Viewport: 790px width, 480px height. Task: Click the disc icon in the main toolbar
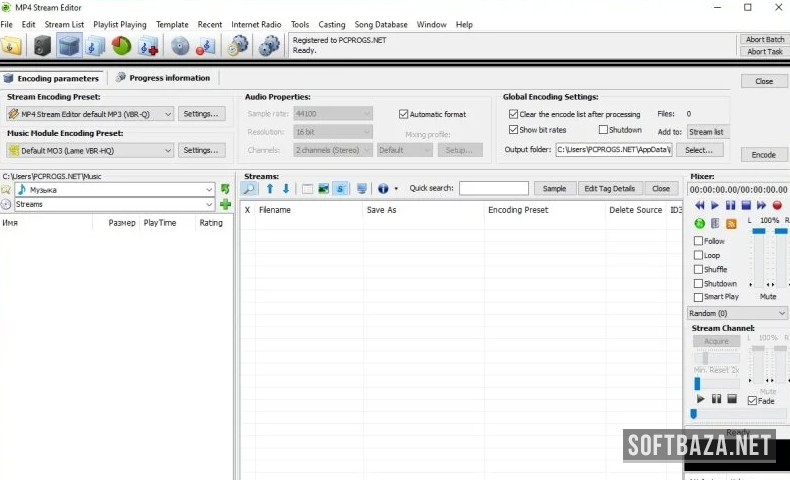coord(180,45)
